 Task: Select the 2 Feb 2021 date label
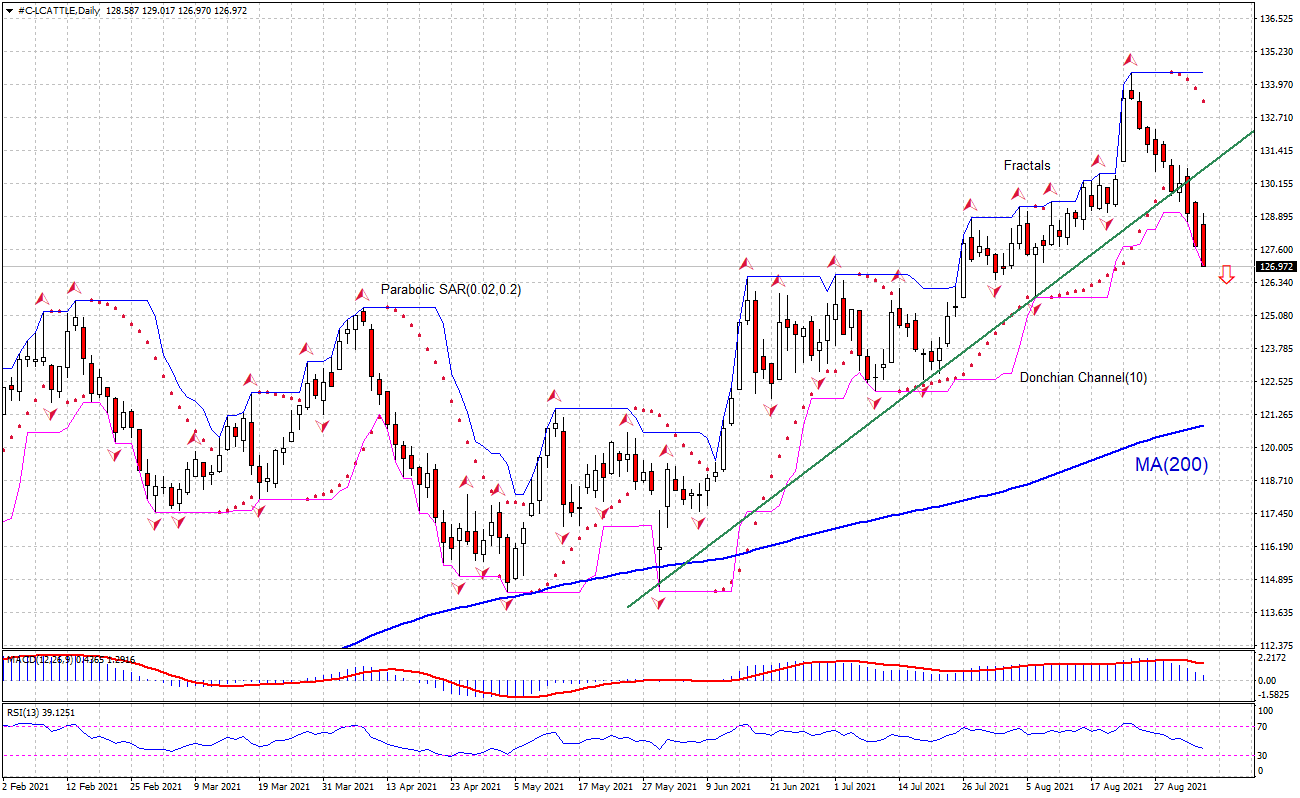(28, 787)
